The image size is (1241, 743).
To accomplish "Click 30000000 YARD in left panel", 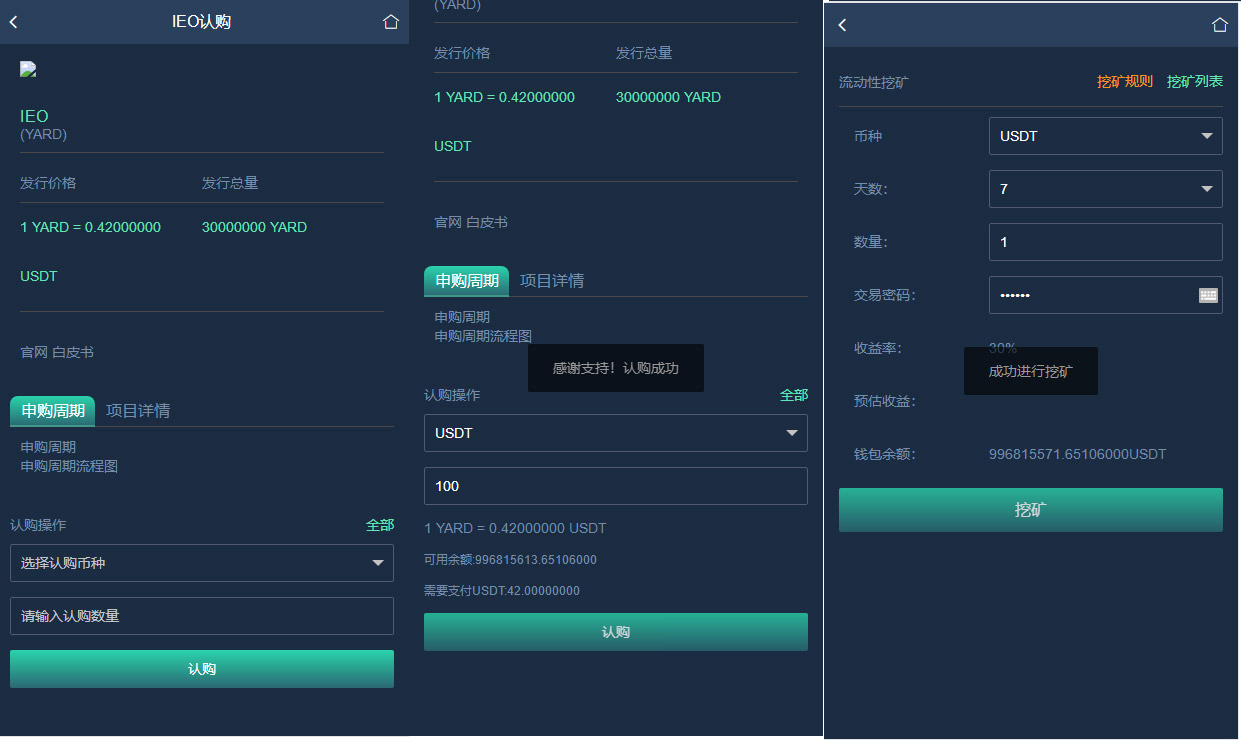I will coord(254,227).
